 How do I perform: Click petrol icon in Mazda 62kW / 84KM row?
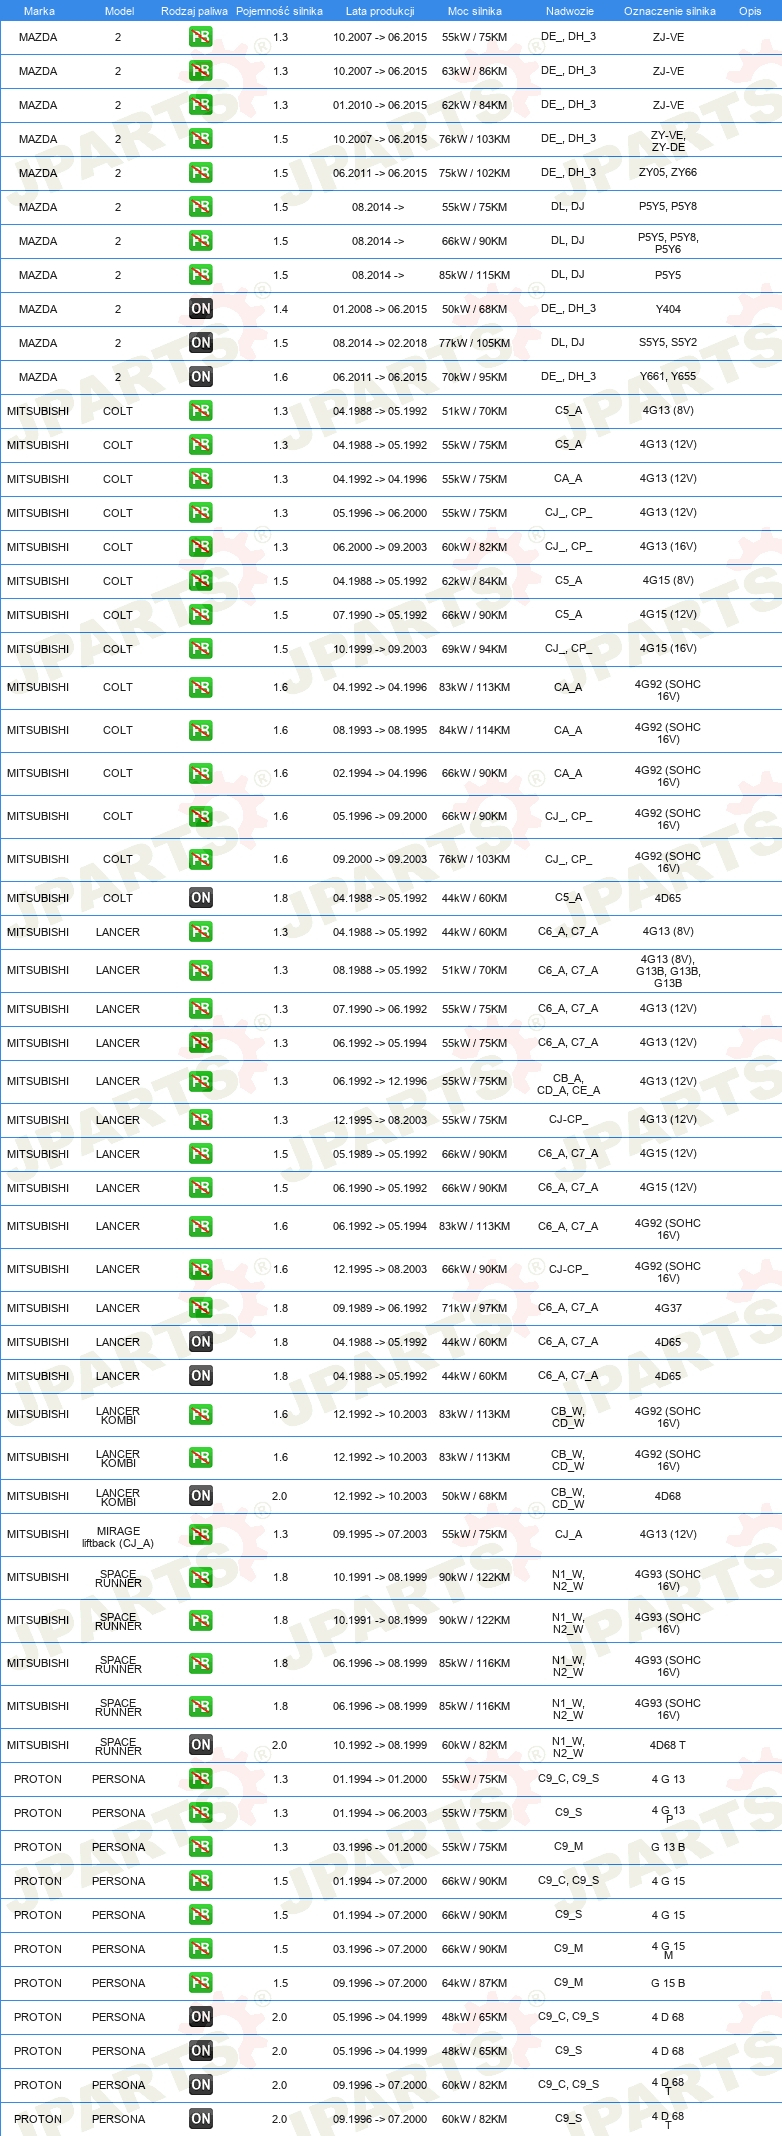coord(201,105)
